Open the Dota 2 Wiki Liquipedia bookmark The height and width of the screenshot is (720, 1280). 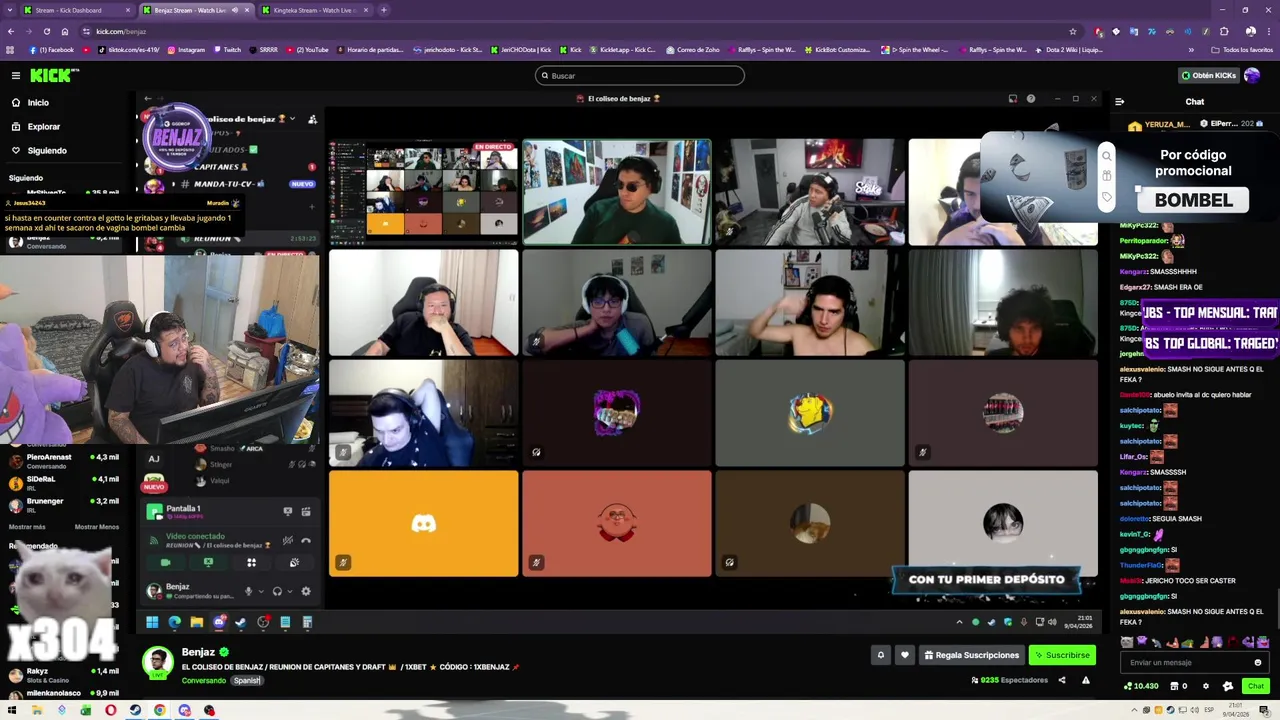pos(1069,49)
